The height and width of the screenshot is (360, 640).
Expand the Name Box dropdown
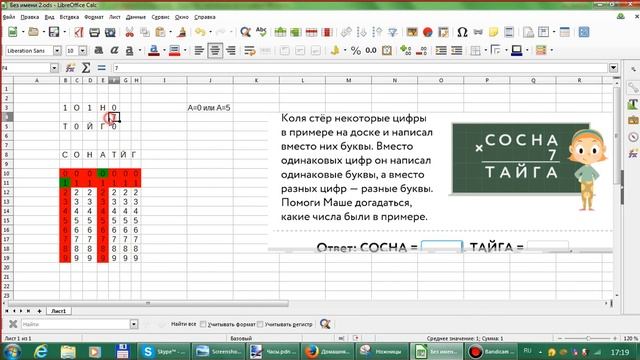(x=54, y=68)
